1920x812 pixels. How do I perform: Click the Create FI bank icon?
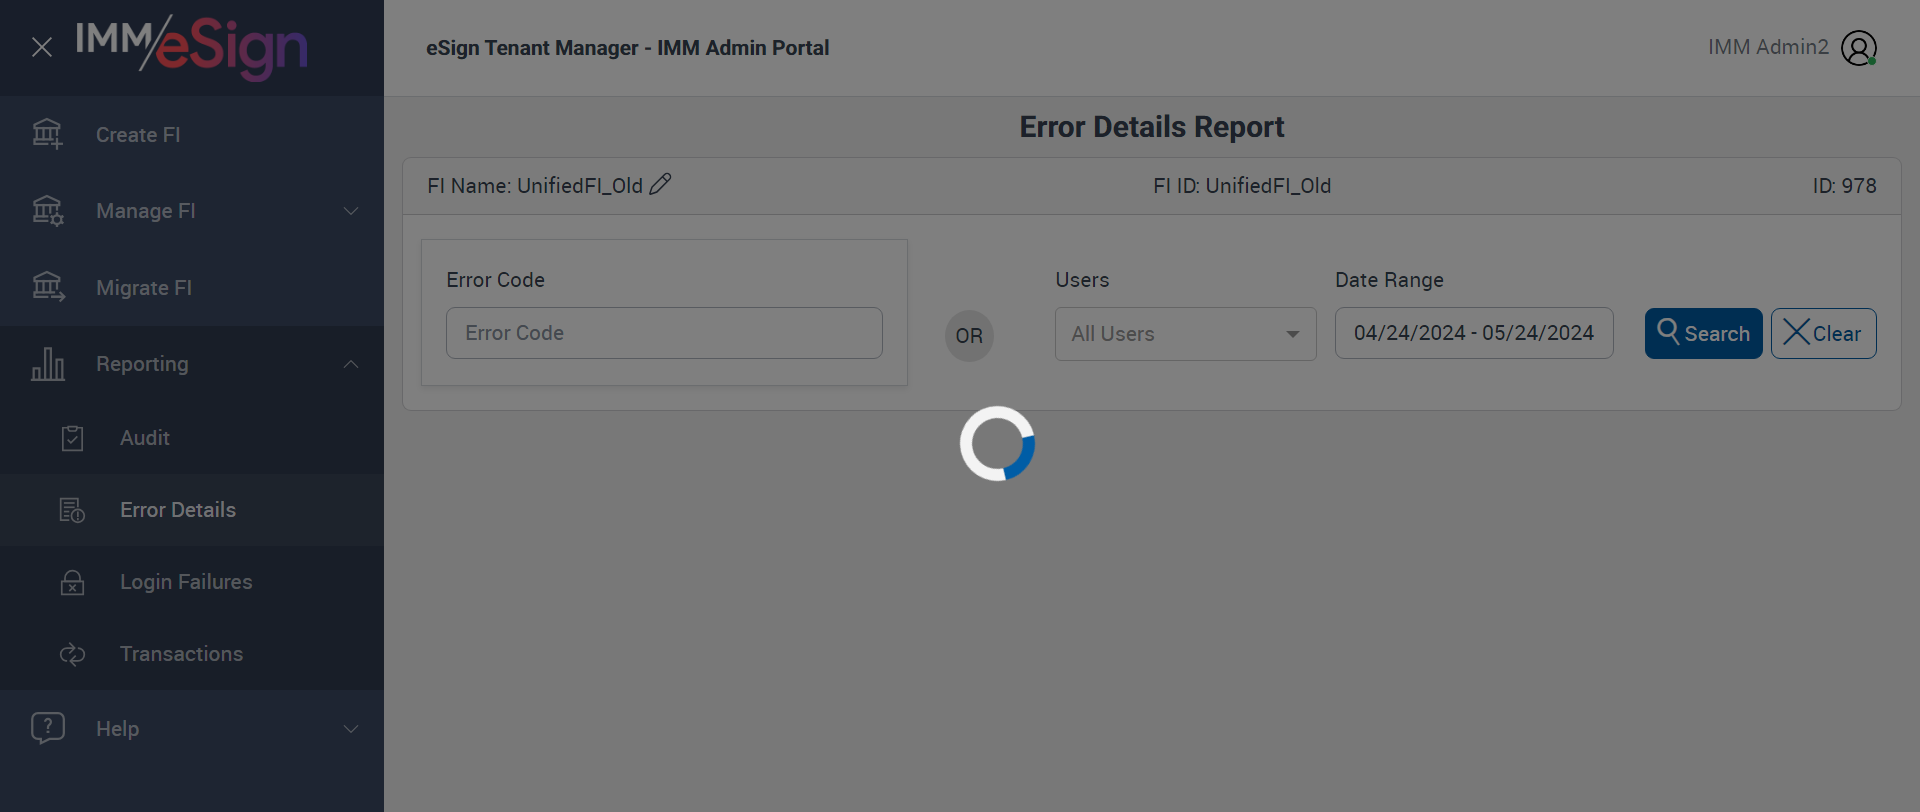point(47,134)
